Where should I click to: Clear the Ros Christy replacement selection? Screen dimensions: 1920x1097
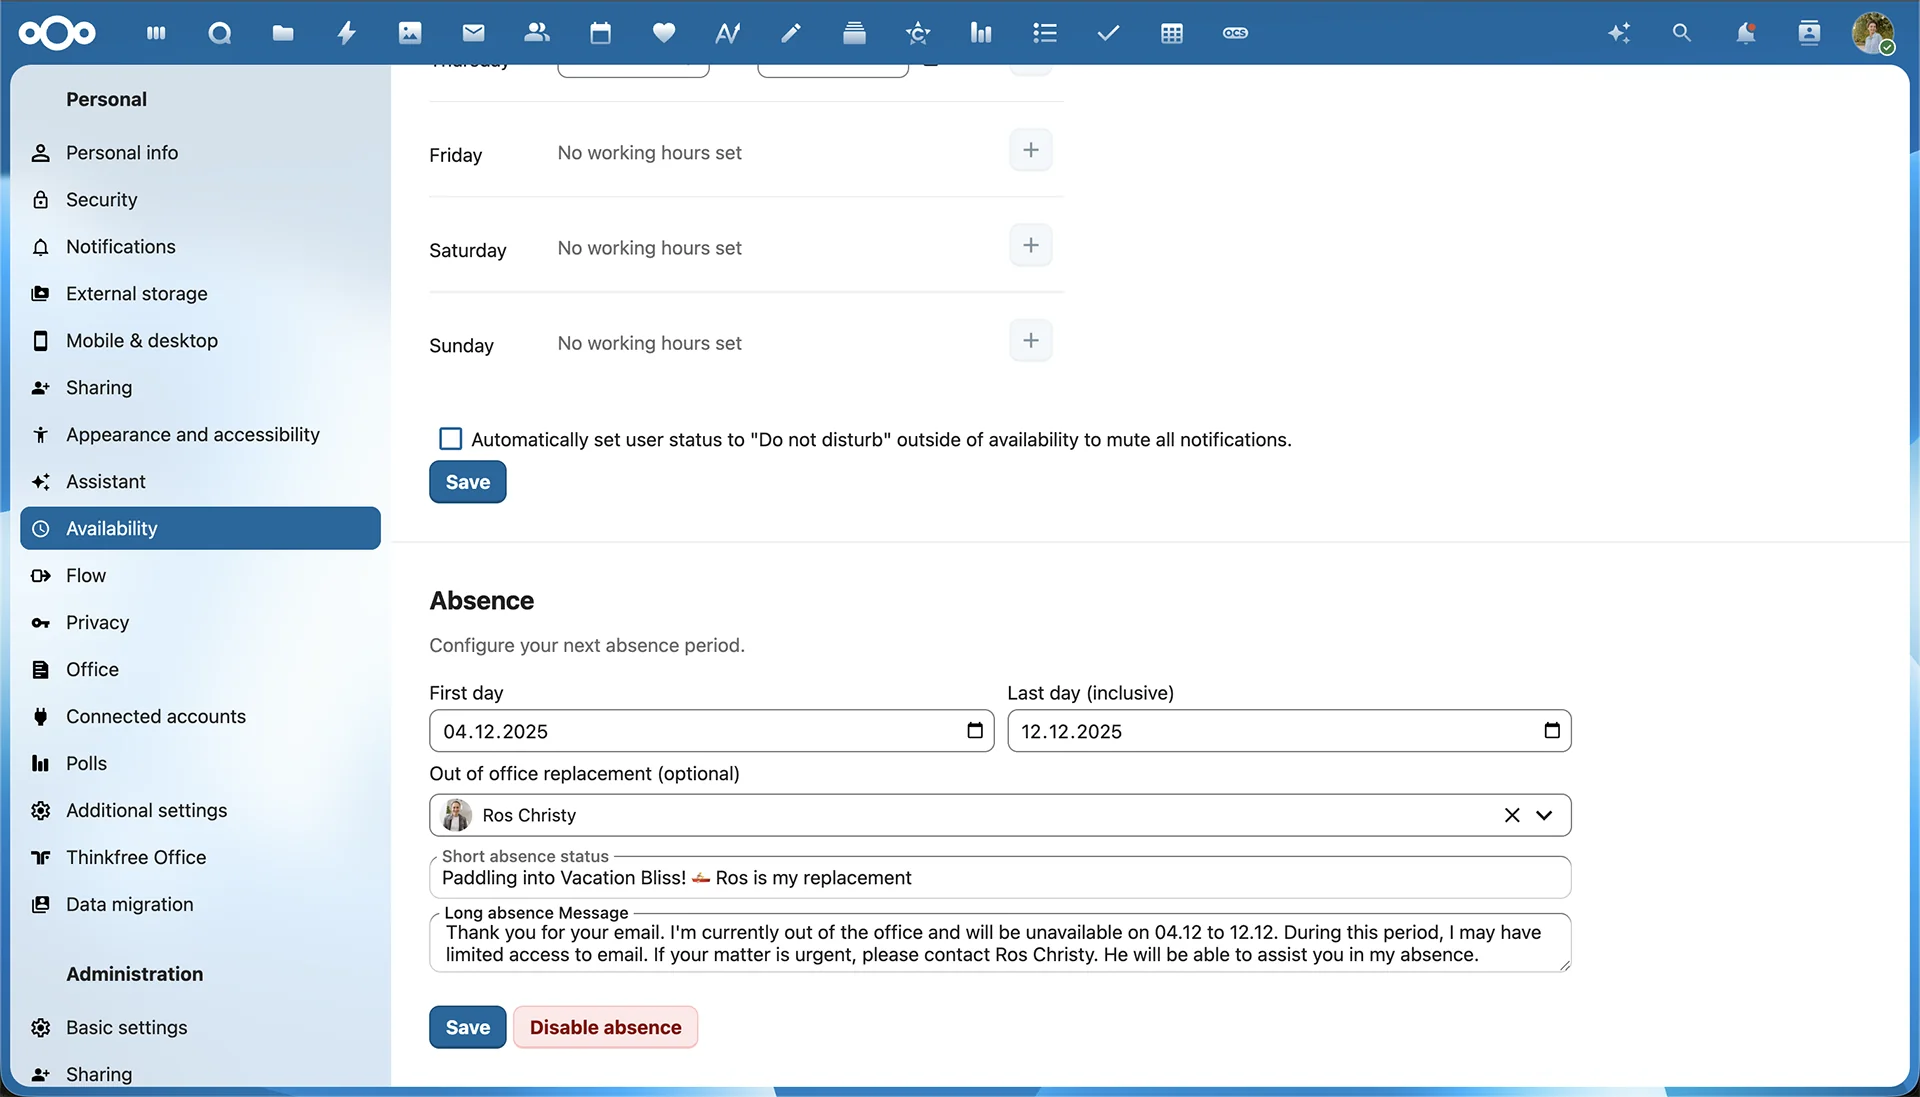pos(1512,815)
